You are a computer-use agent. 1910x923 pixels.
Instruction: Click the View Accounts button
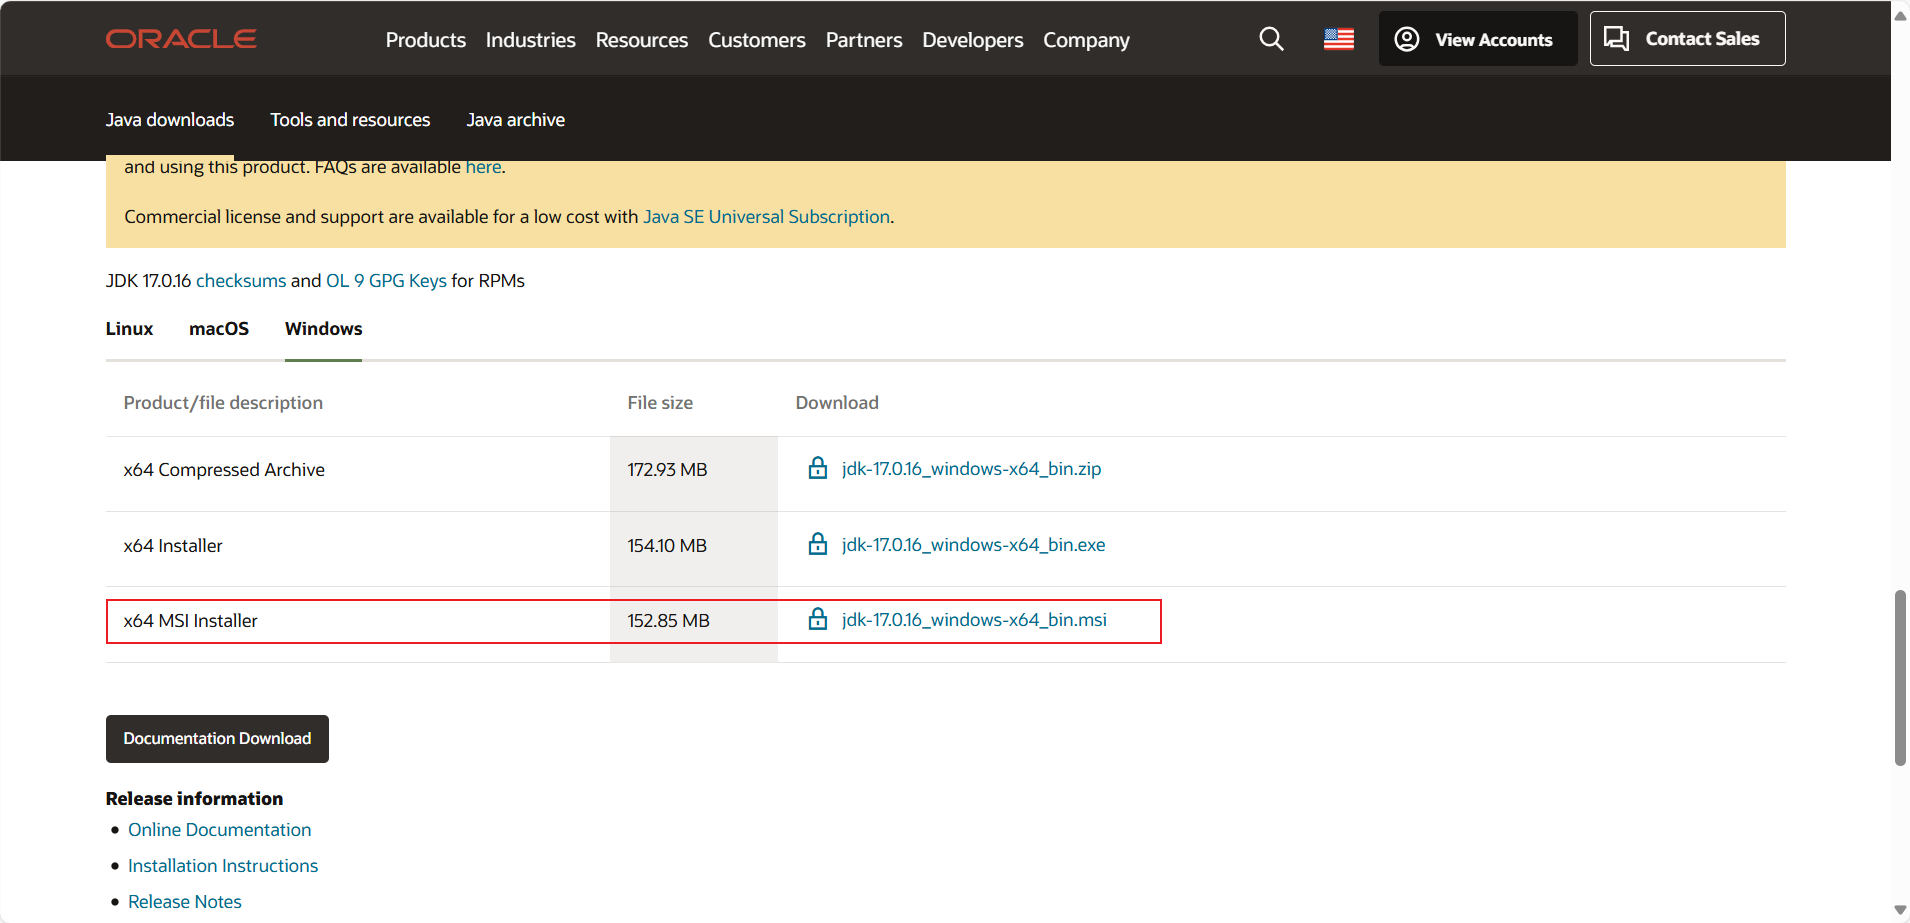1478,39
